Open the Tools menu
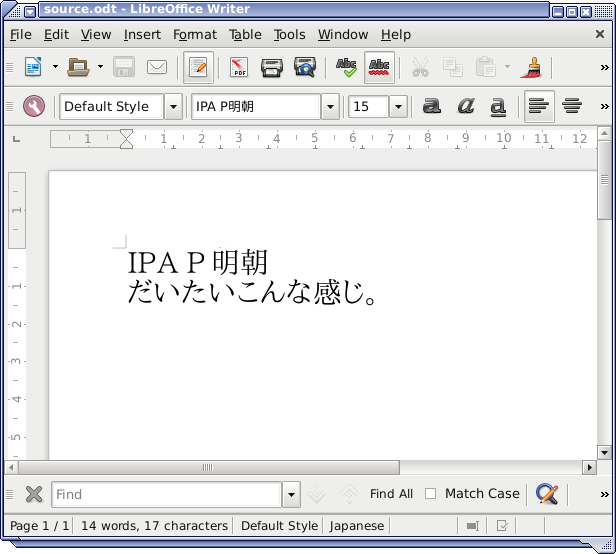This screenshot has width=616, height=554. click(x=290, y=35)
